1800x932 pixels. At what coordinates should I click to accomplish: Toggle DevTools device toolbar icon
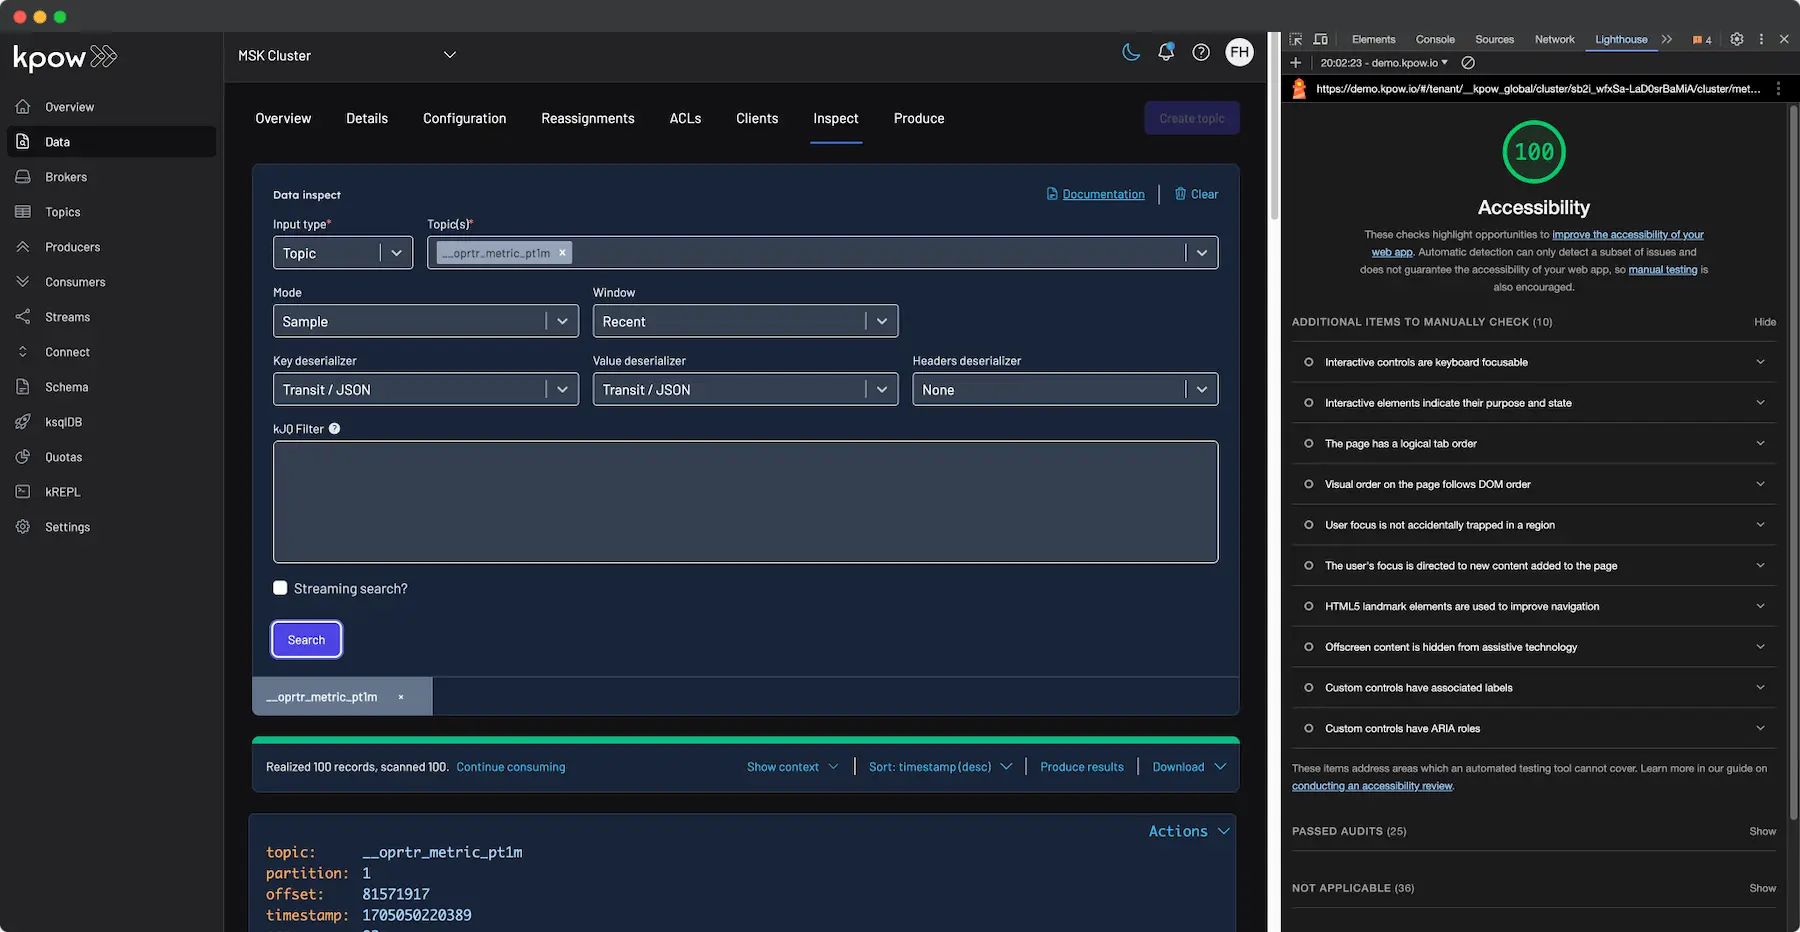point(1320,39)
